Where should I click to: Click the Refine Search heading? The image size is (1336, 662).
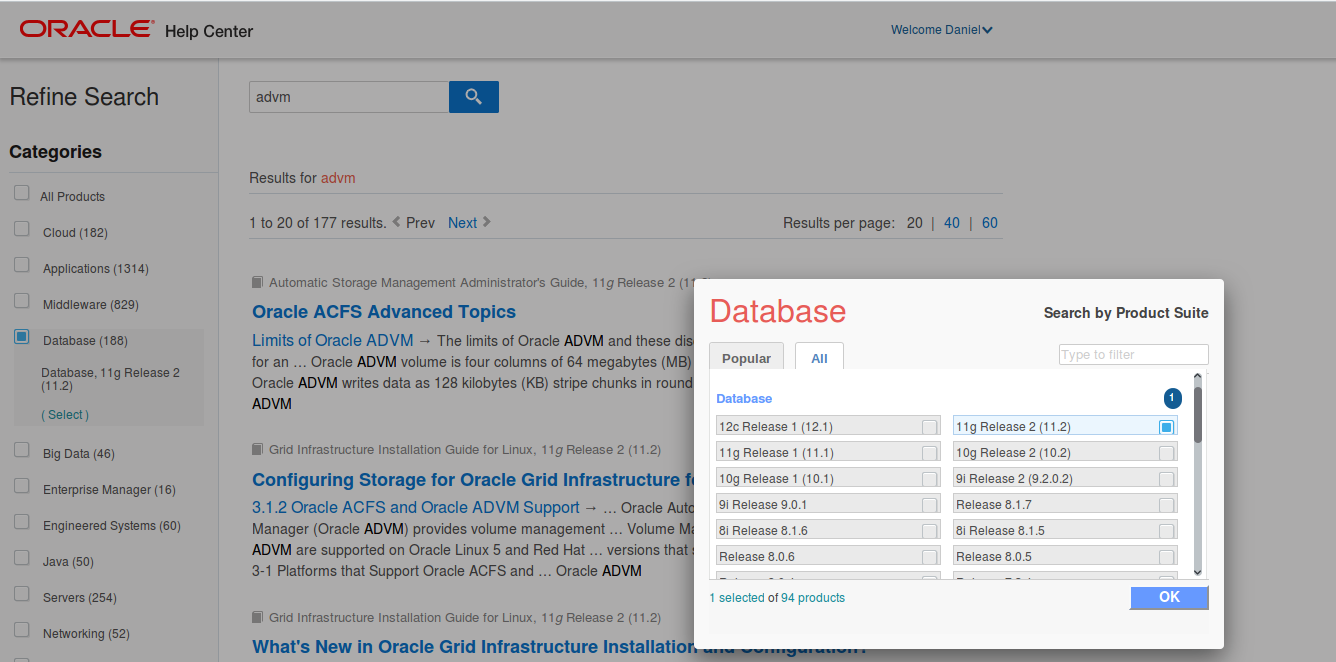click(x=84, y=97)
